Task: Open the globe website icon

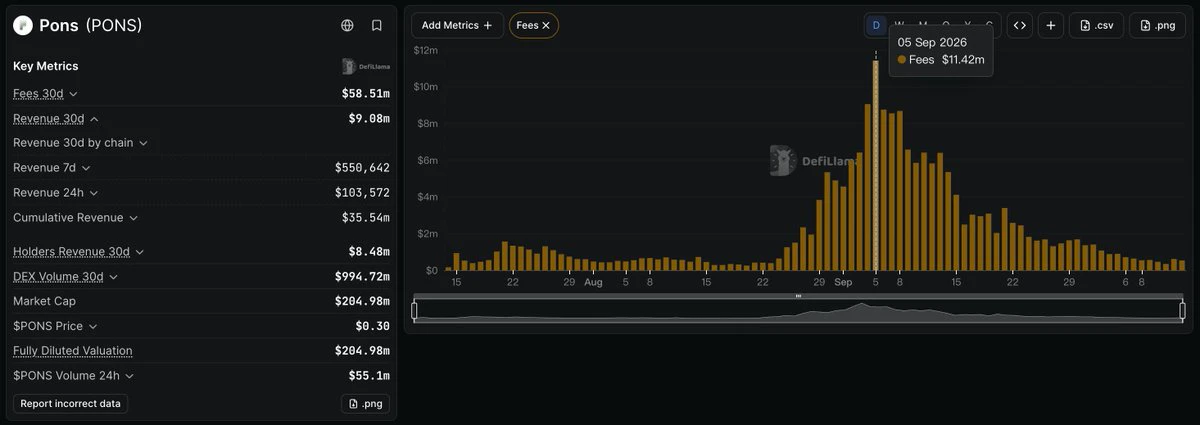Action: (347, 25)
